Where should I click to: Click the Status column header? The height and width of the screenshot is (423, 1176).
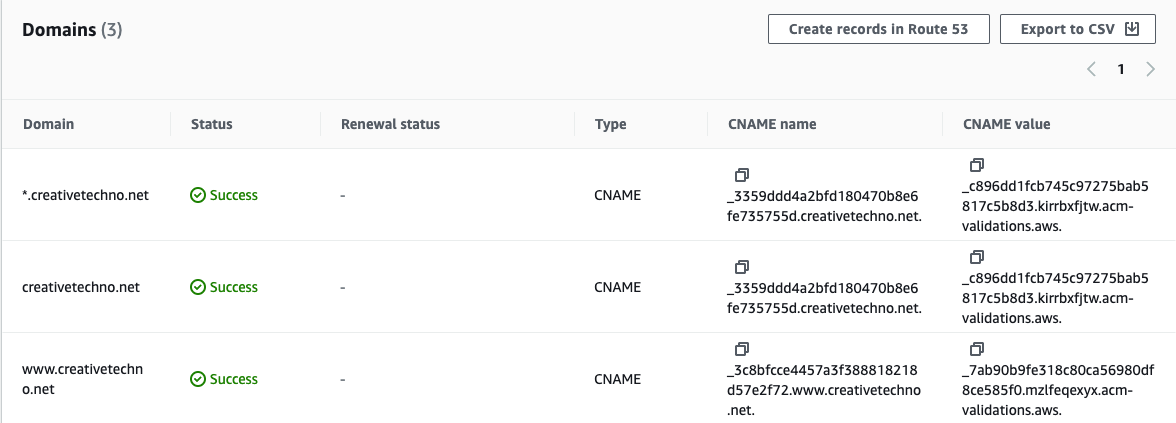(212, 124)
